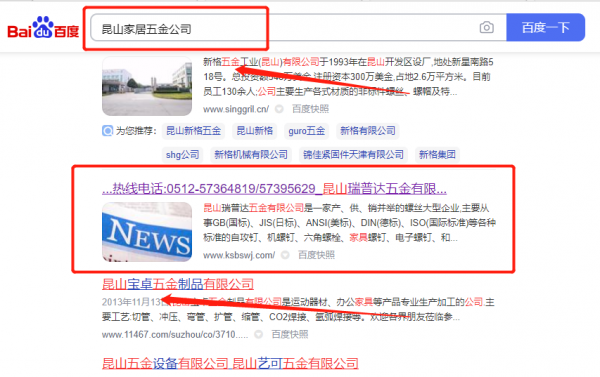Screen dimensions: 600x377
Task: Open the factory building thumbnail
Action: click(147, 86)
